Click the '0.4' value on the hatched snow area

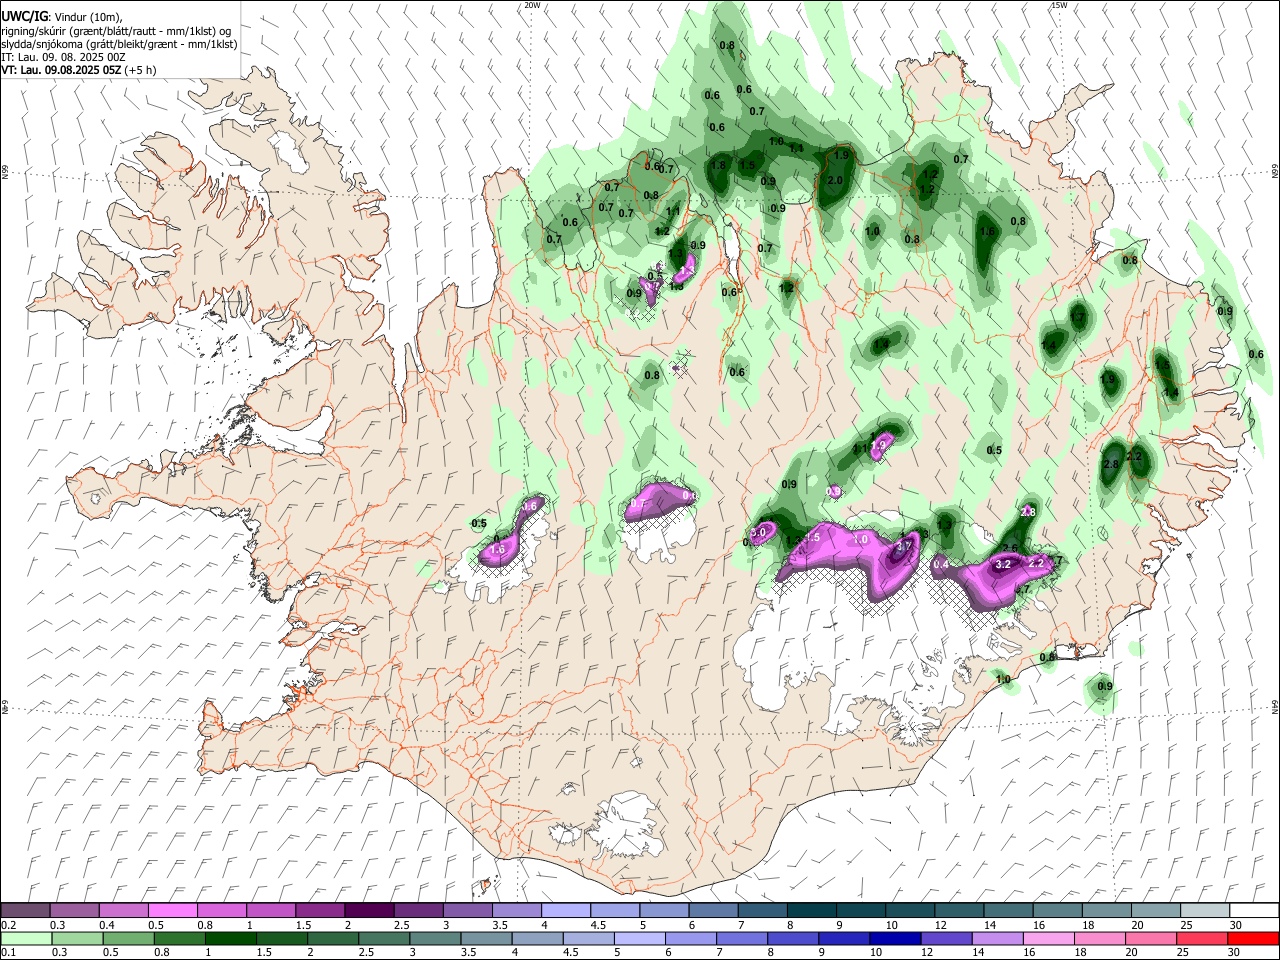click(940, 565)
